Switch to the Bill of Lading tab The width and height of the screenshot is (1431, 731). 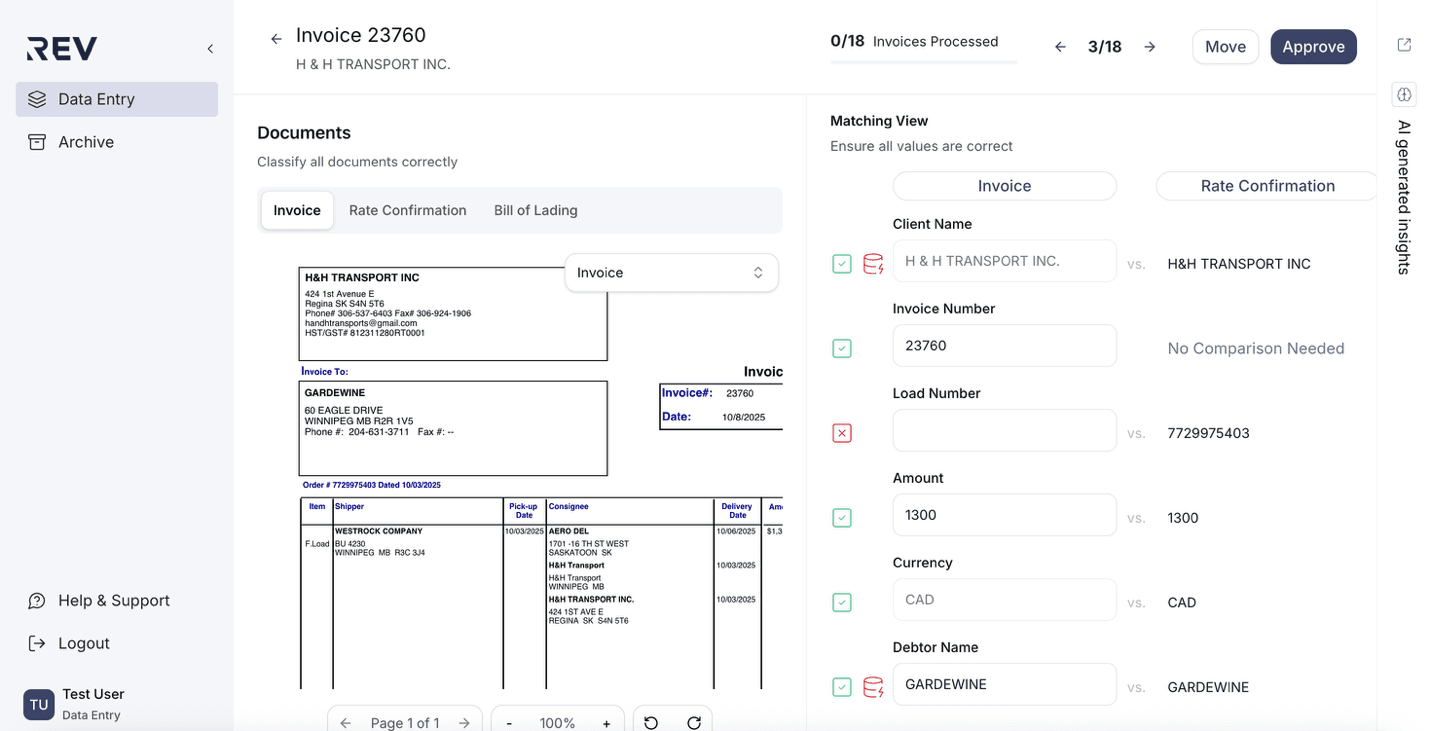pyautogui.click(x=535, y=210)
